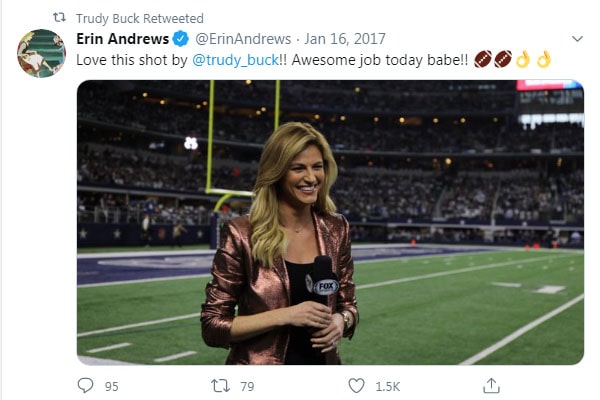Open Erin Andrews' profile avatar

[x=41, y=53]
